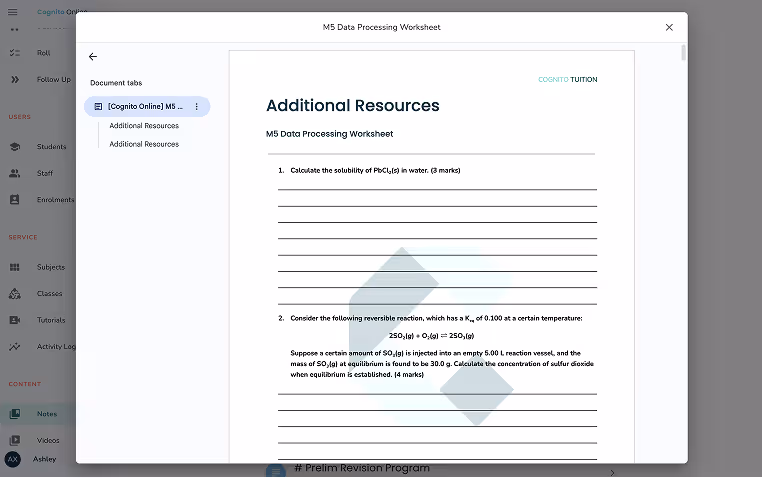Open the three-dot menu for Cognito Online M5 tab
Image resolution: width=762 pixels, height=478 pixels.
tap(196, 106)
